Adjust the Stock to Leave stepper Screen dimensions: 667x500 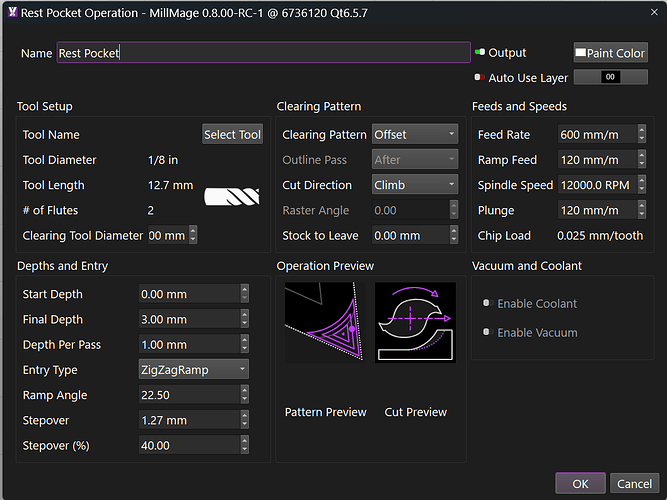click(x=454, y=235)
